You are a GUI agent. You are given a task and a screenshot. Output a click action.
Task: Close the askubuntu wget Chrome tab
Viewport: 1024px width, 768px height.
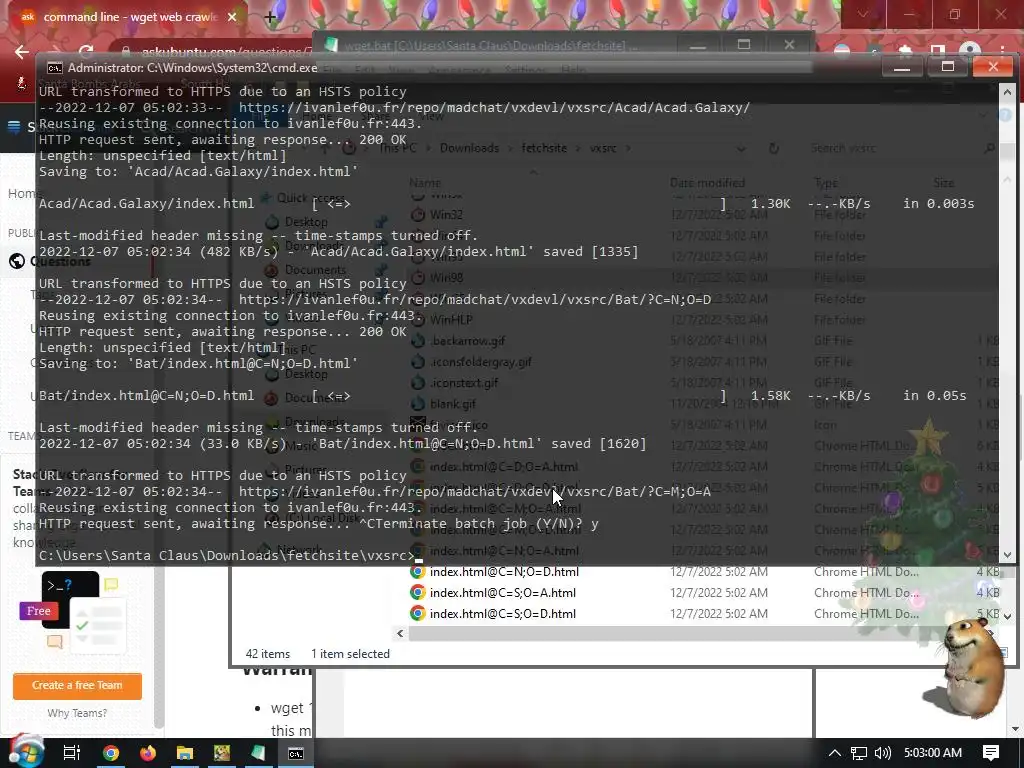tap(232, 17)
